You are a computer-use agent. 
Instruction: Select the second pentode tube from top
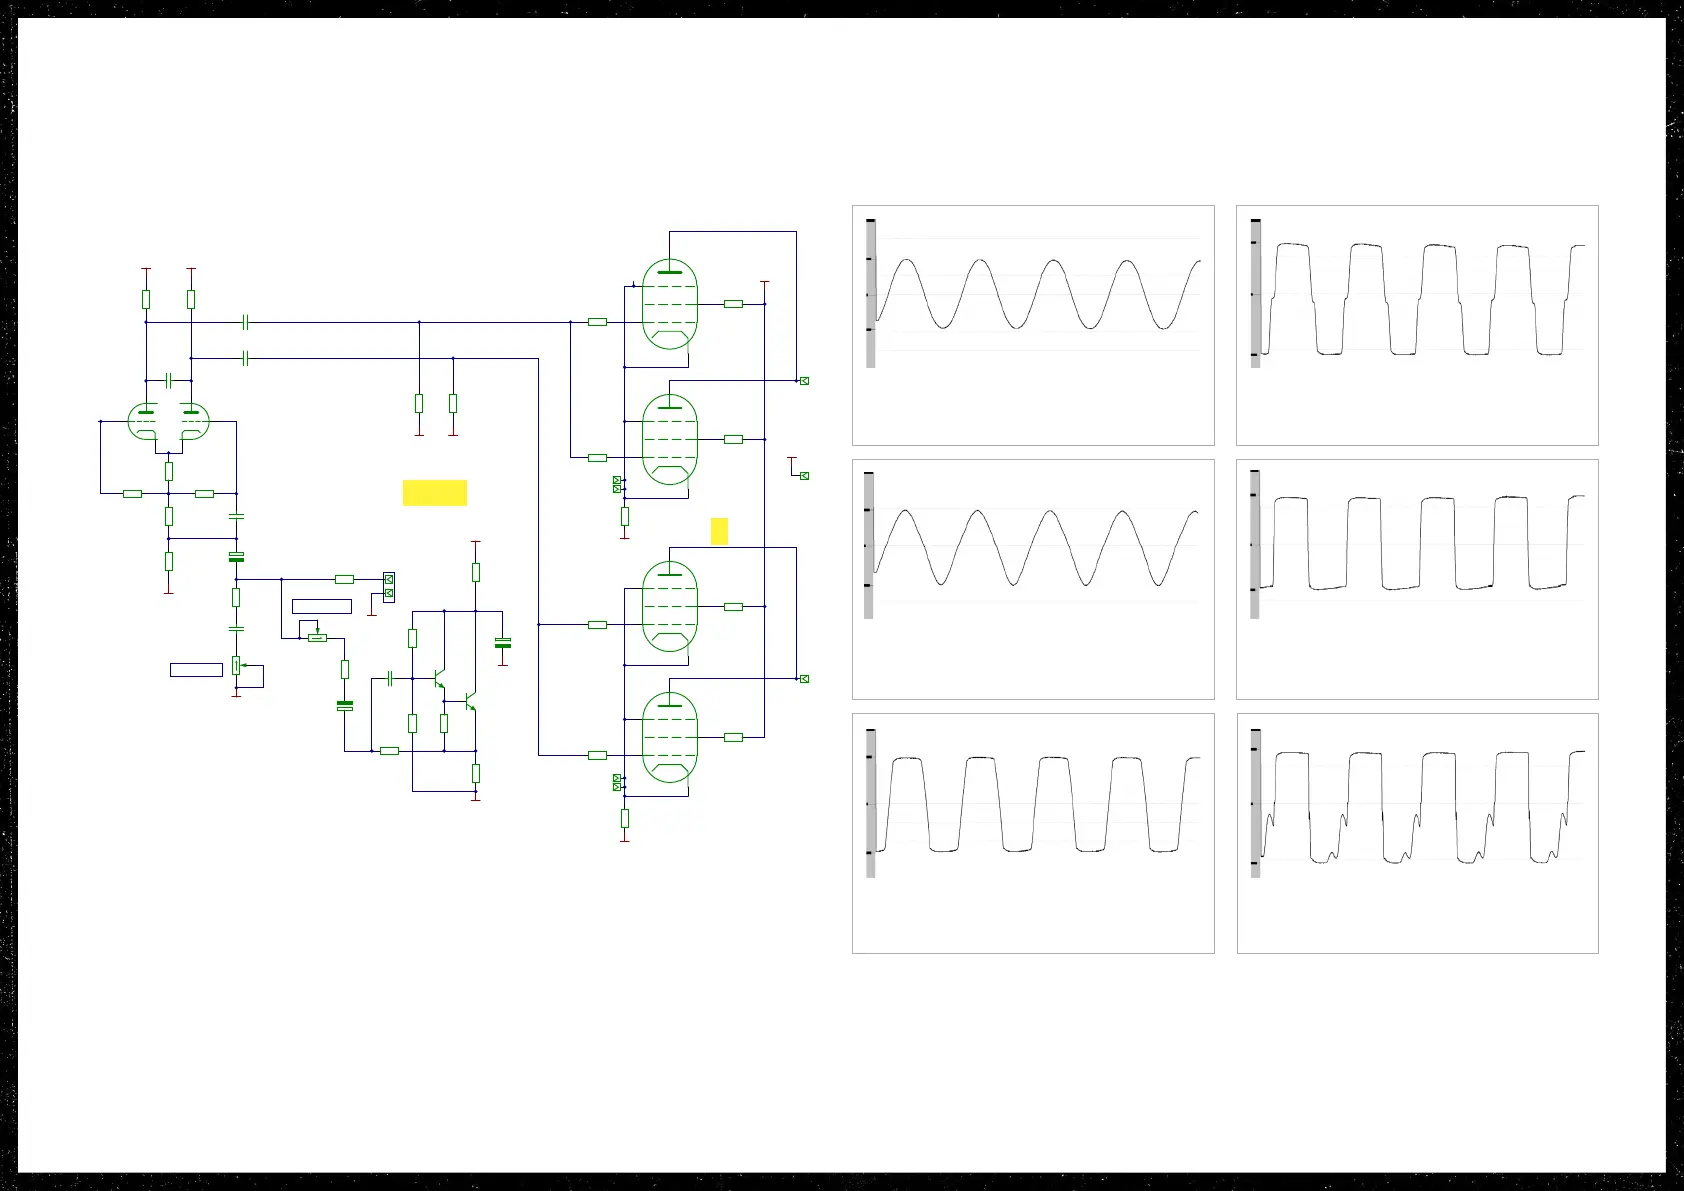669,439
